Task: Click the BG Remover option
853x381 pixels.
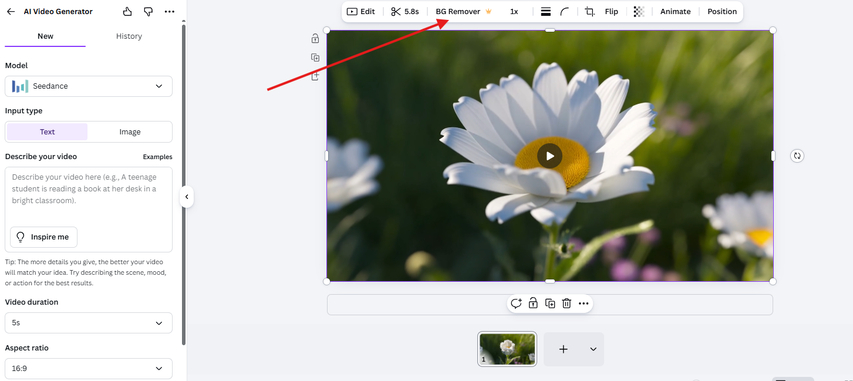Action: [x=458, y=11]
